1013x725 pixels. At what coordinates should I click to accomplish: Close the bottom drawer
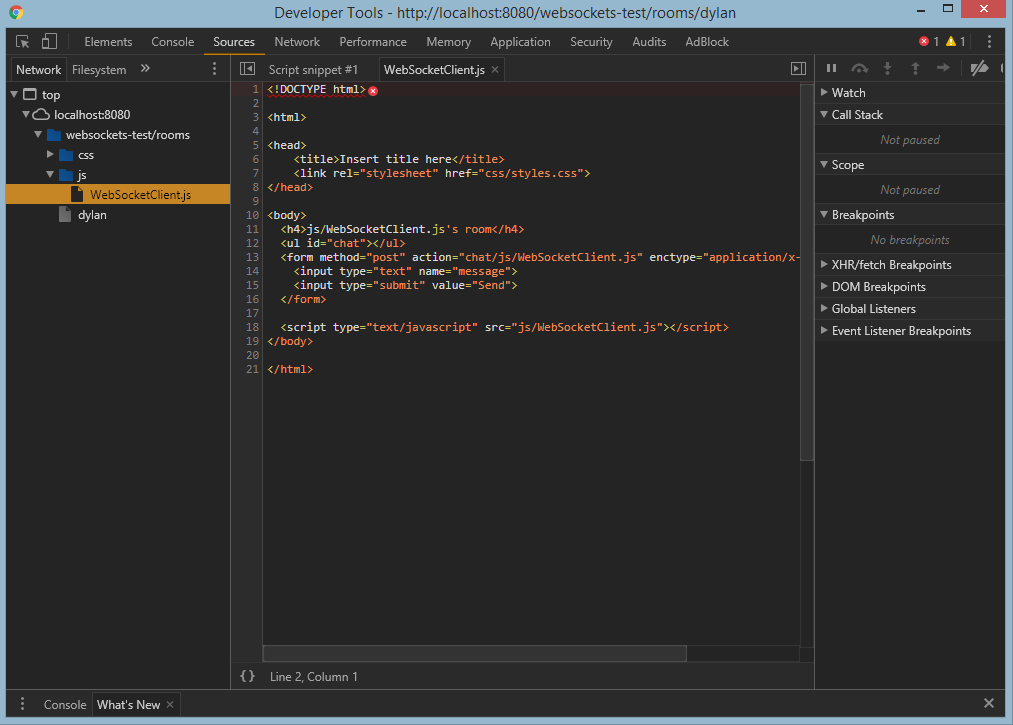(988, 704)
